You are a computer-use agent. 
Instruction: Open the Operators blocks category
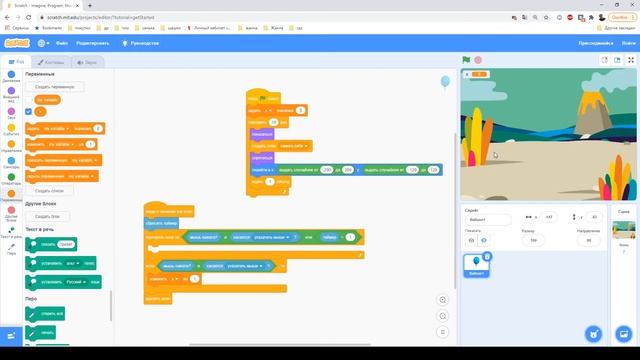11,179
